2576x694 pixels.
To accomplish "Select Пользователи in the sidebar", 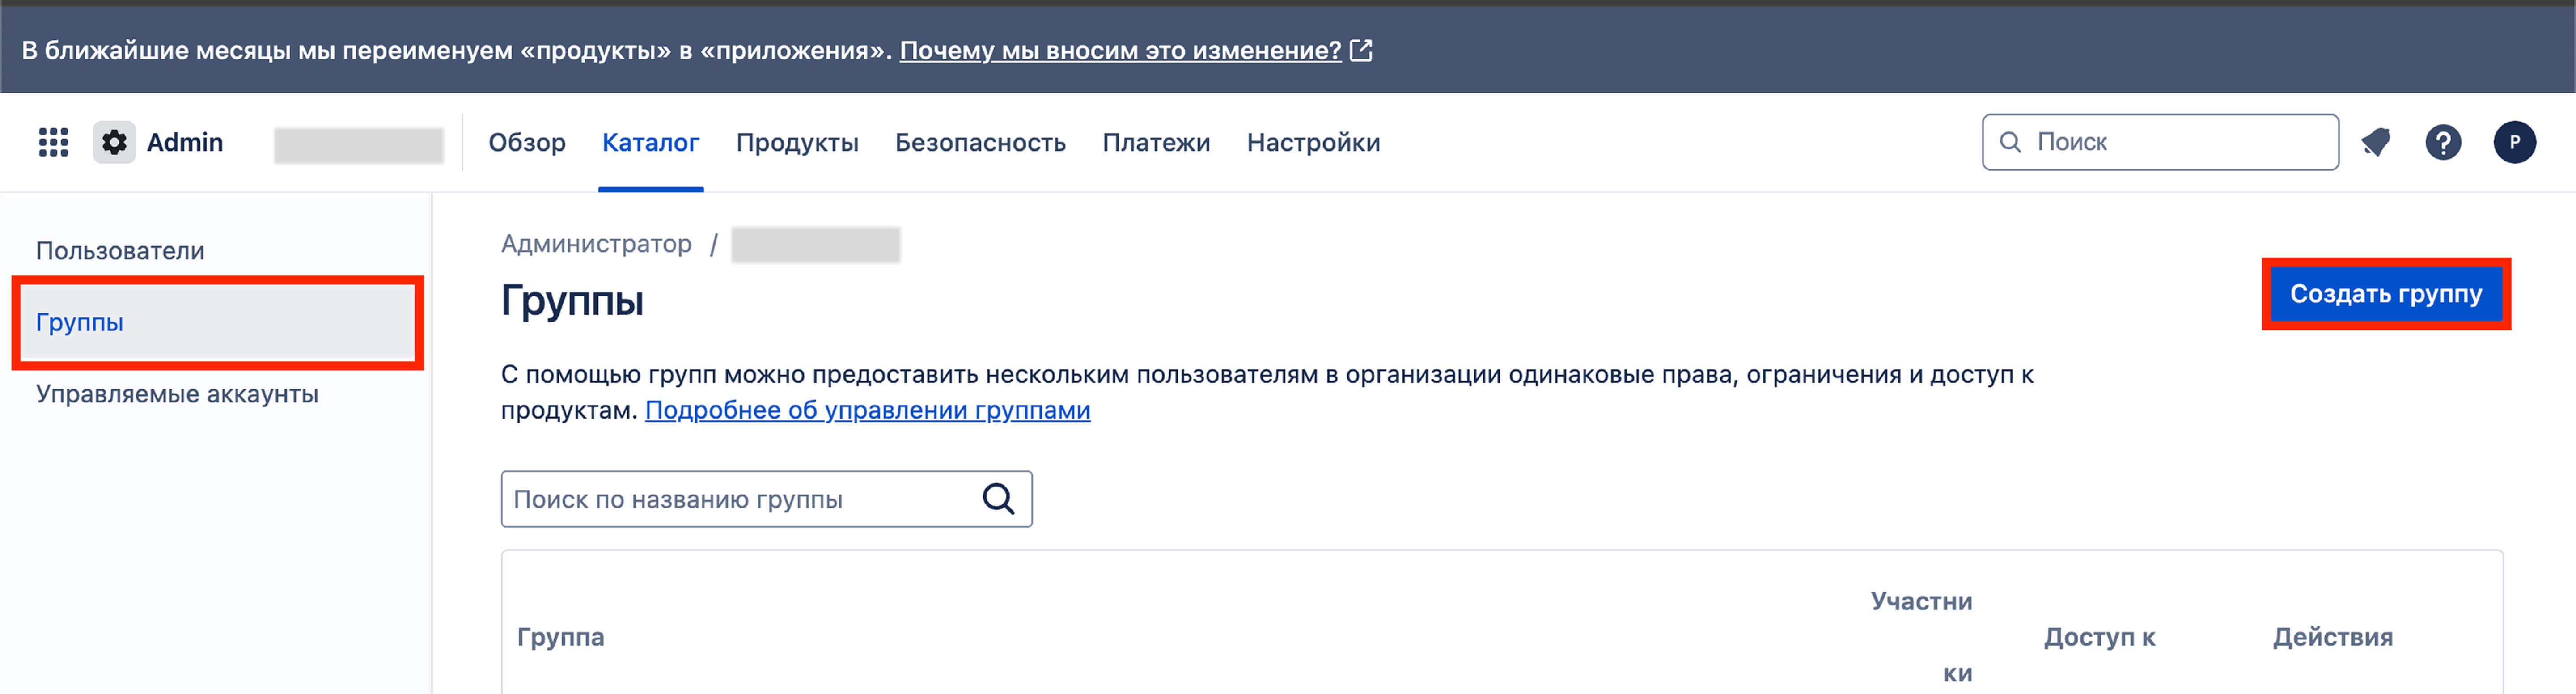I will (x=120, y=251).
